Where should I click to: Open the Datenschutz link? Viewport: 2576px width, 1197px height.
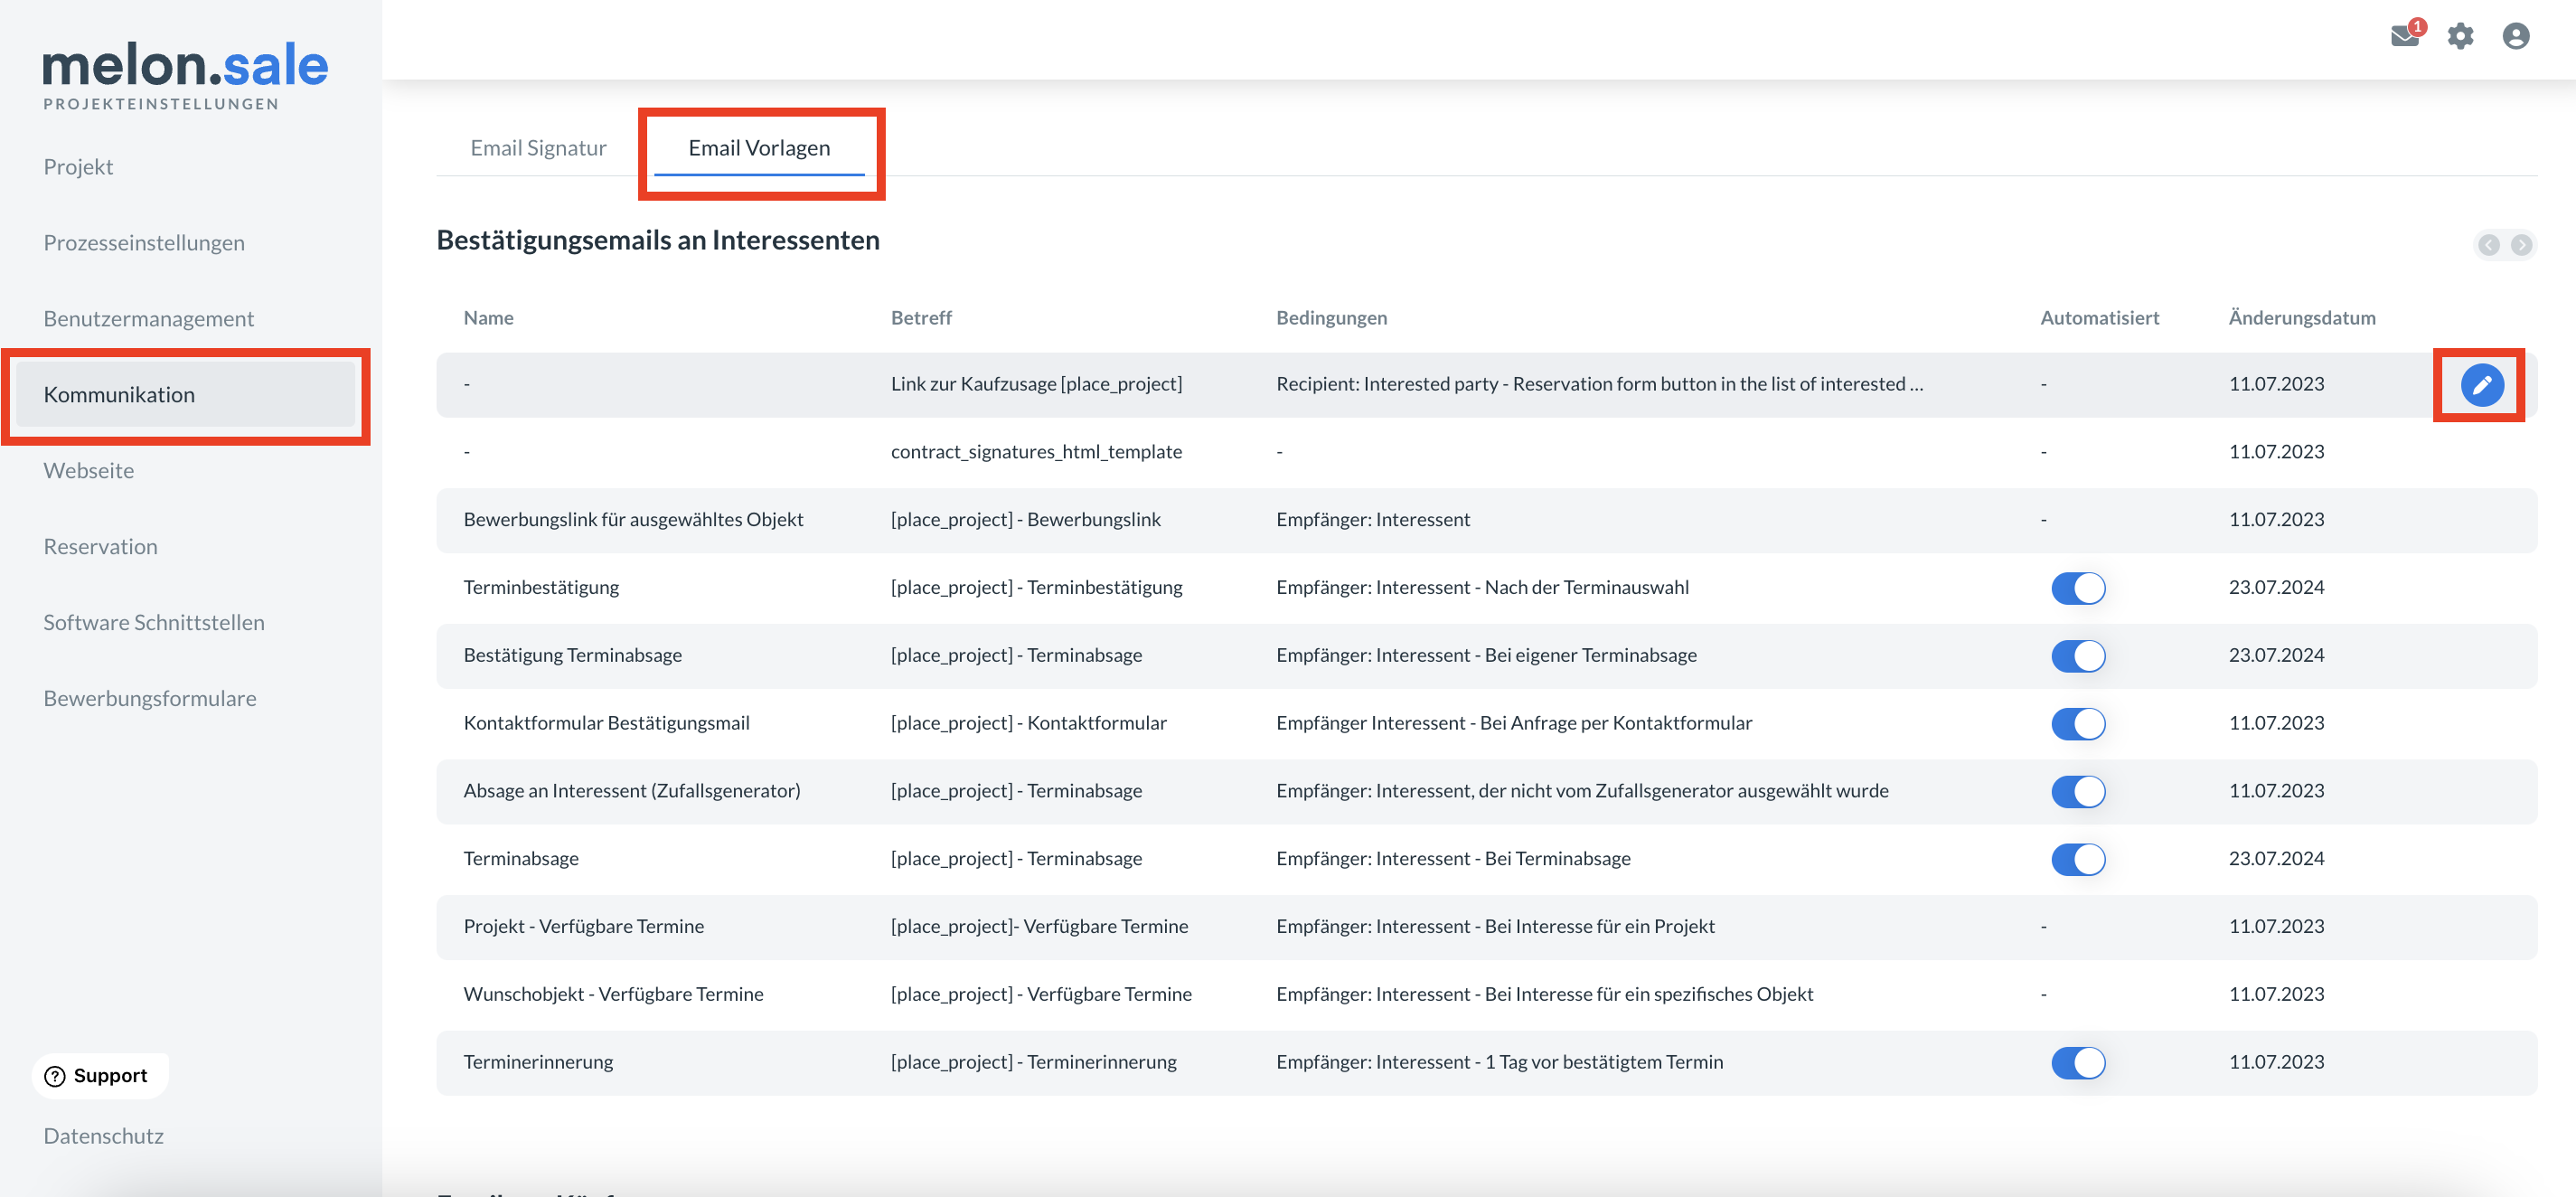(103, 1136)
